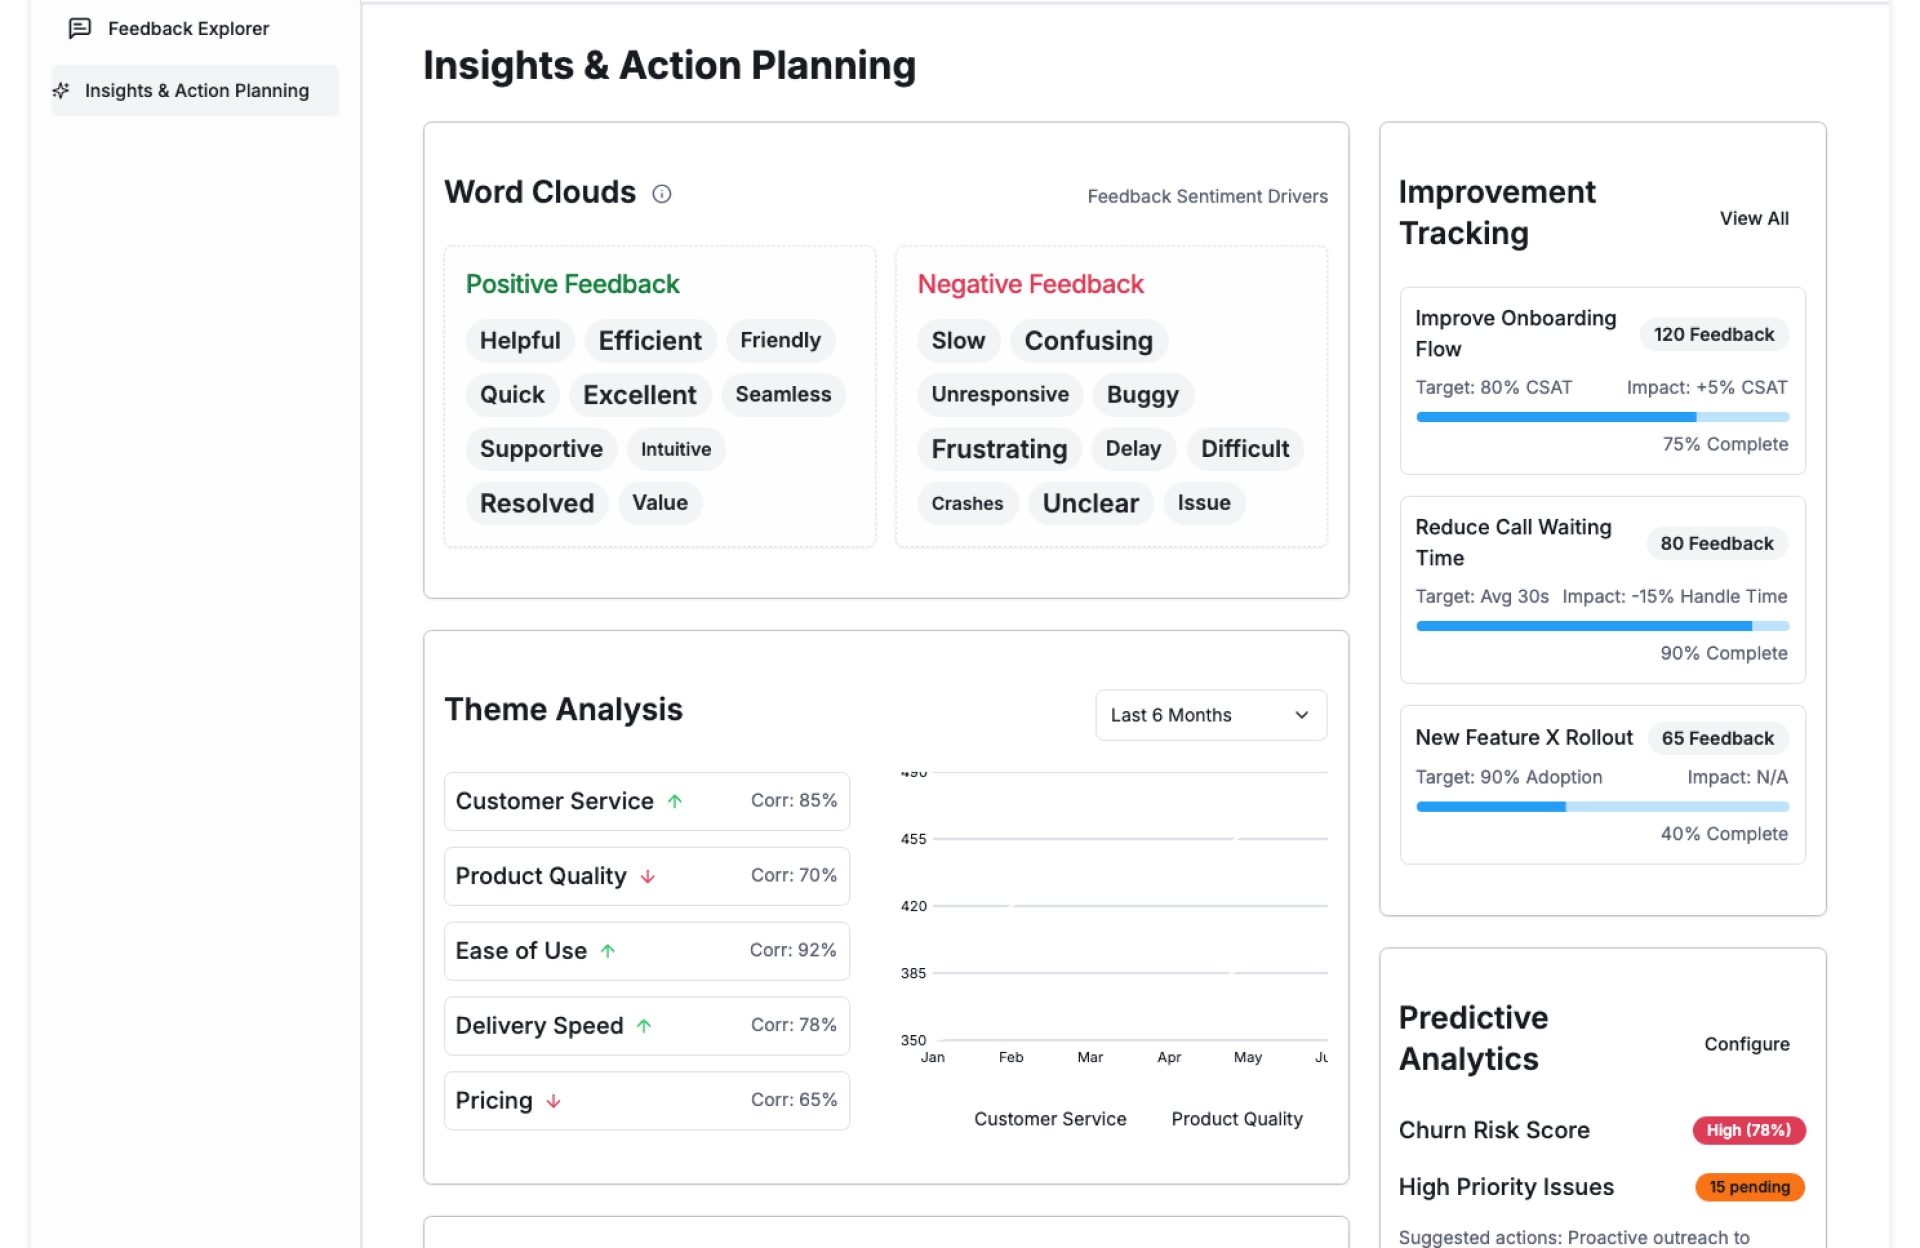Click the Ease of Use up arrow
Screen dimensions: 1920x1248
pos(608,951)
